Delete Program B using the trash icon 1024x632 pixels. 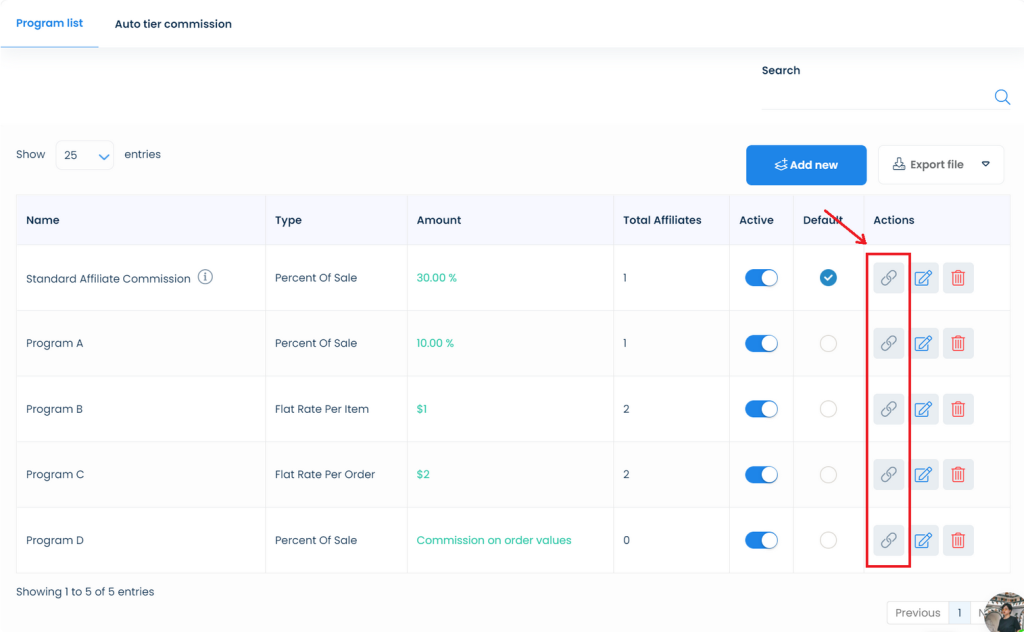click(958, 409)
